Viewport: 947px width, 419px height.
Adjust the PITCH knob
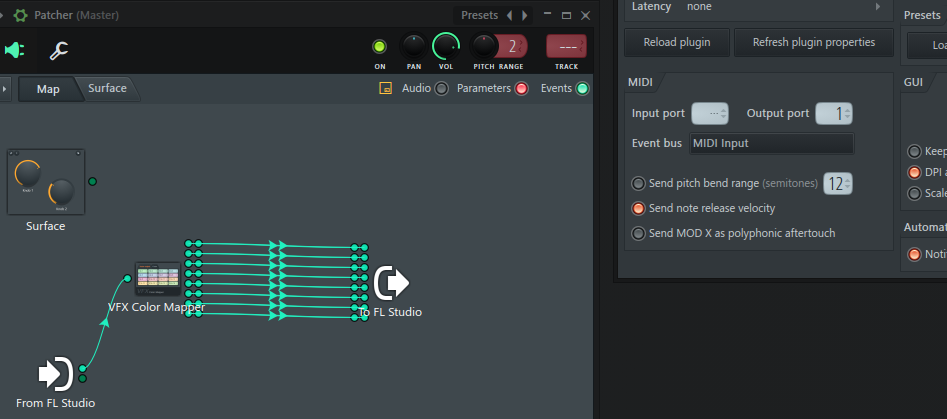click(x=483, y=46)
